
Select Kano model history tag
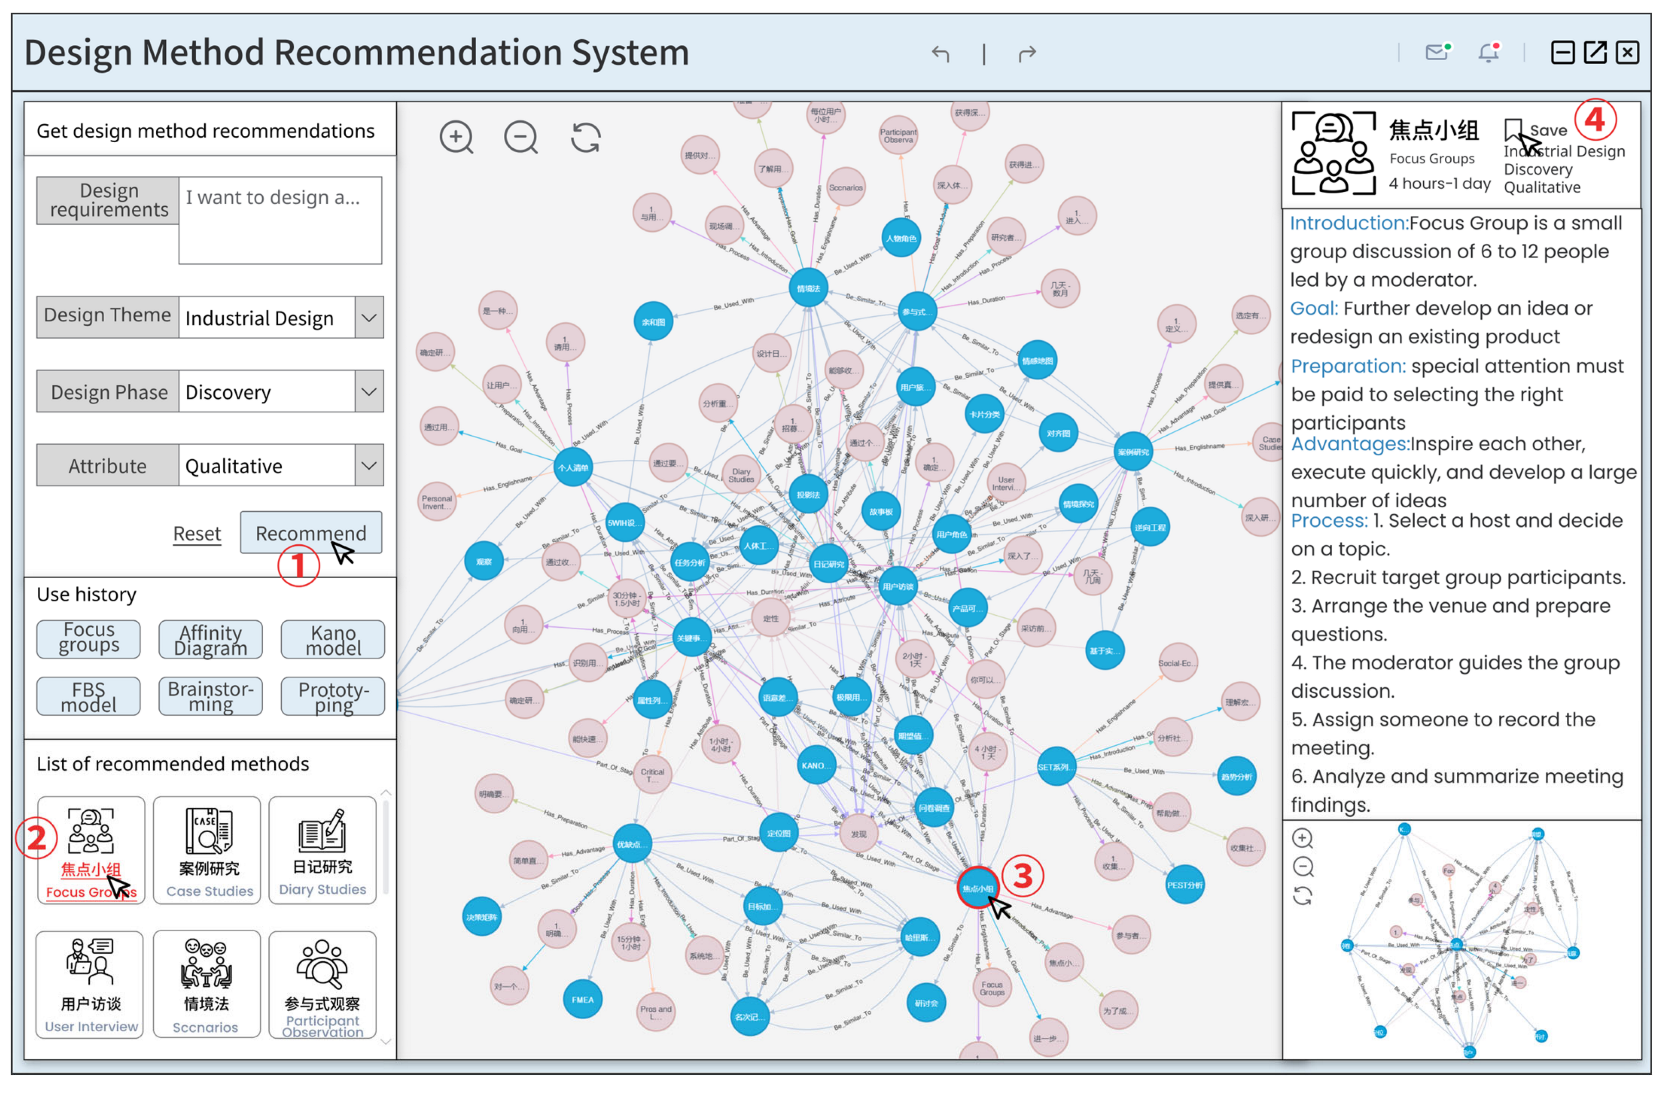(x=333, y=640)
